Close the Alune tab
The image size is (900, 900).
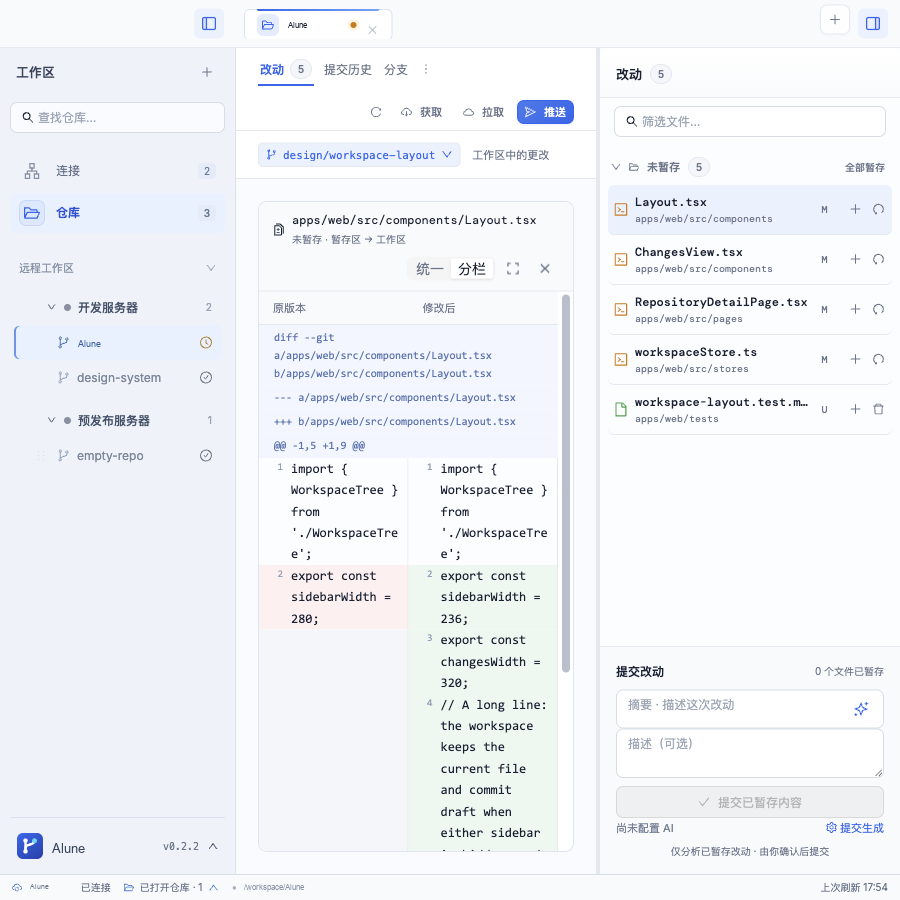pos(373,30)
